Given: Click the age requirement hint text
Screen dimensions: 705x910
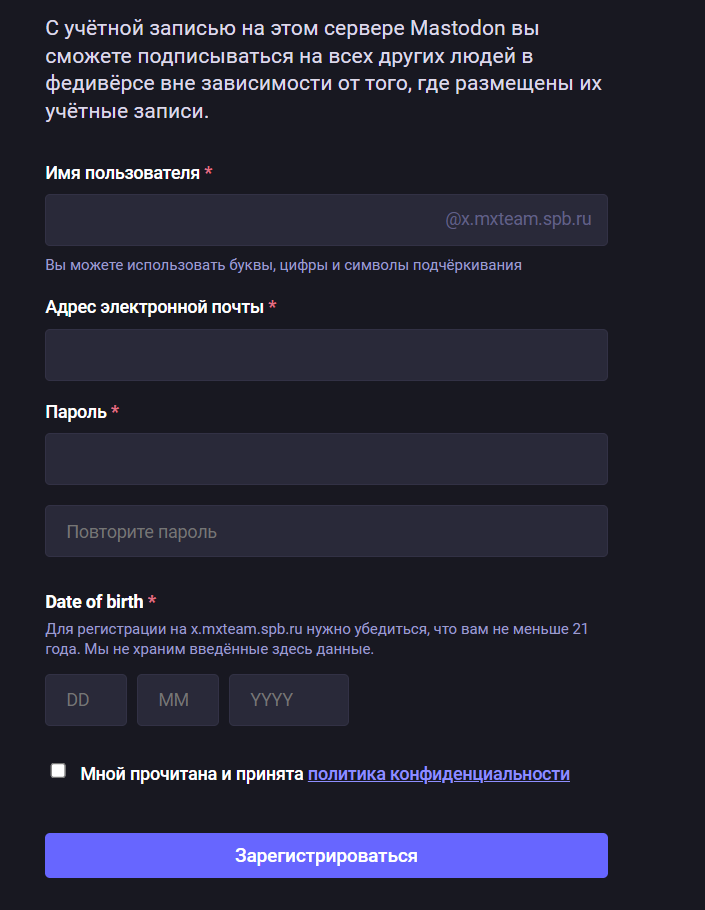Looking at the screenshot, I should tap(316, 639).
